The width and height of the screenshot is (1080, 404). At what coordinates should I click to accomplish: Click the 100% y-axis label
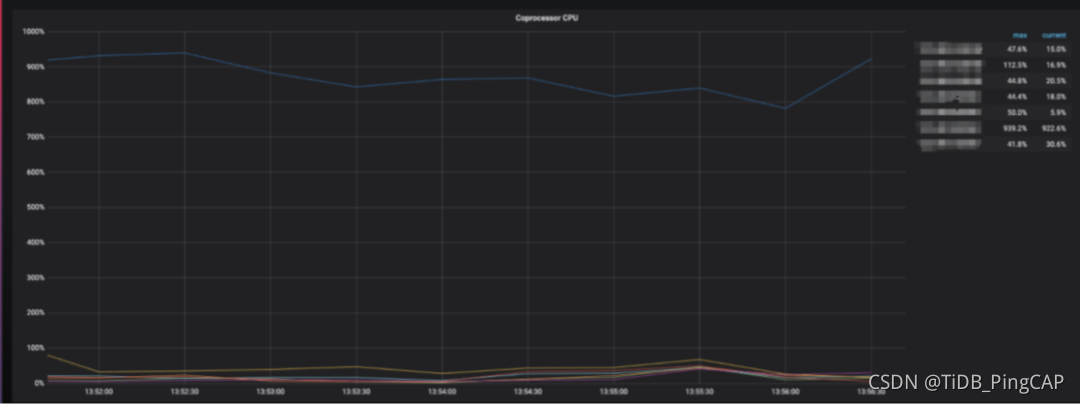click(34, 348)
